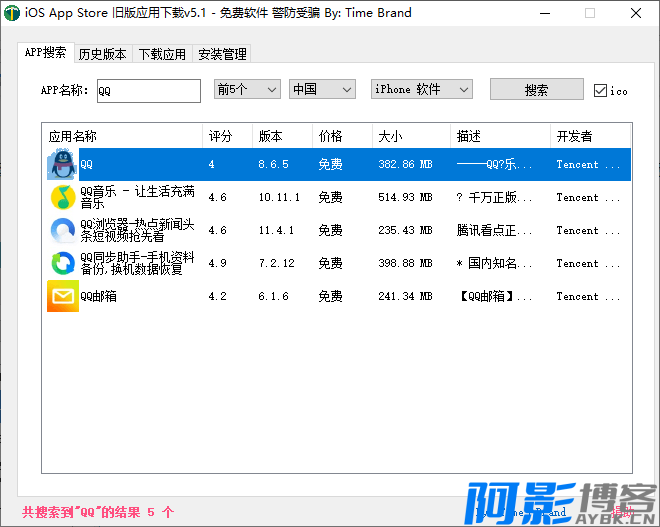Screen dimensions: 660x527
Task: Click the 开发者 column header
Action: tap(590, 136)
